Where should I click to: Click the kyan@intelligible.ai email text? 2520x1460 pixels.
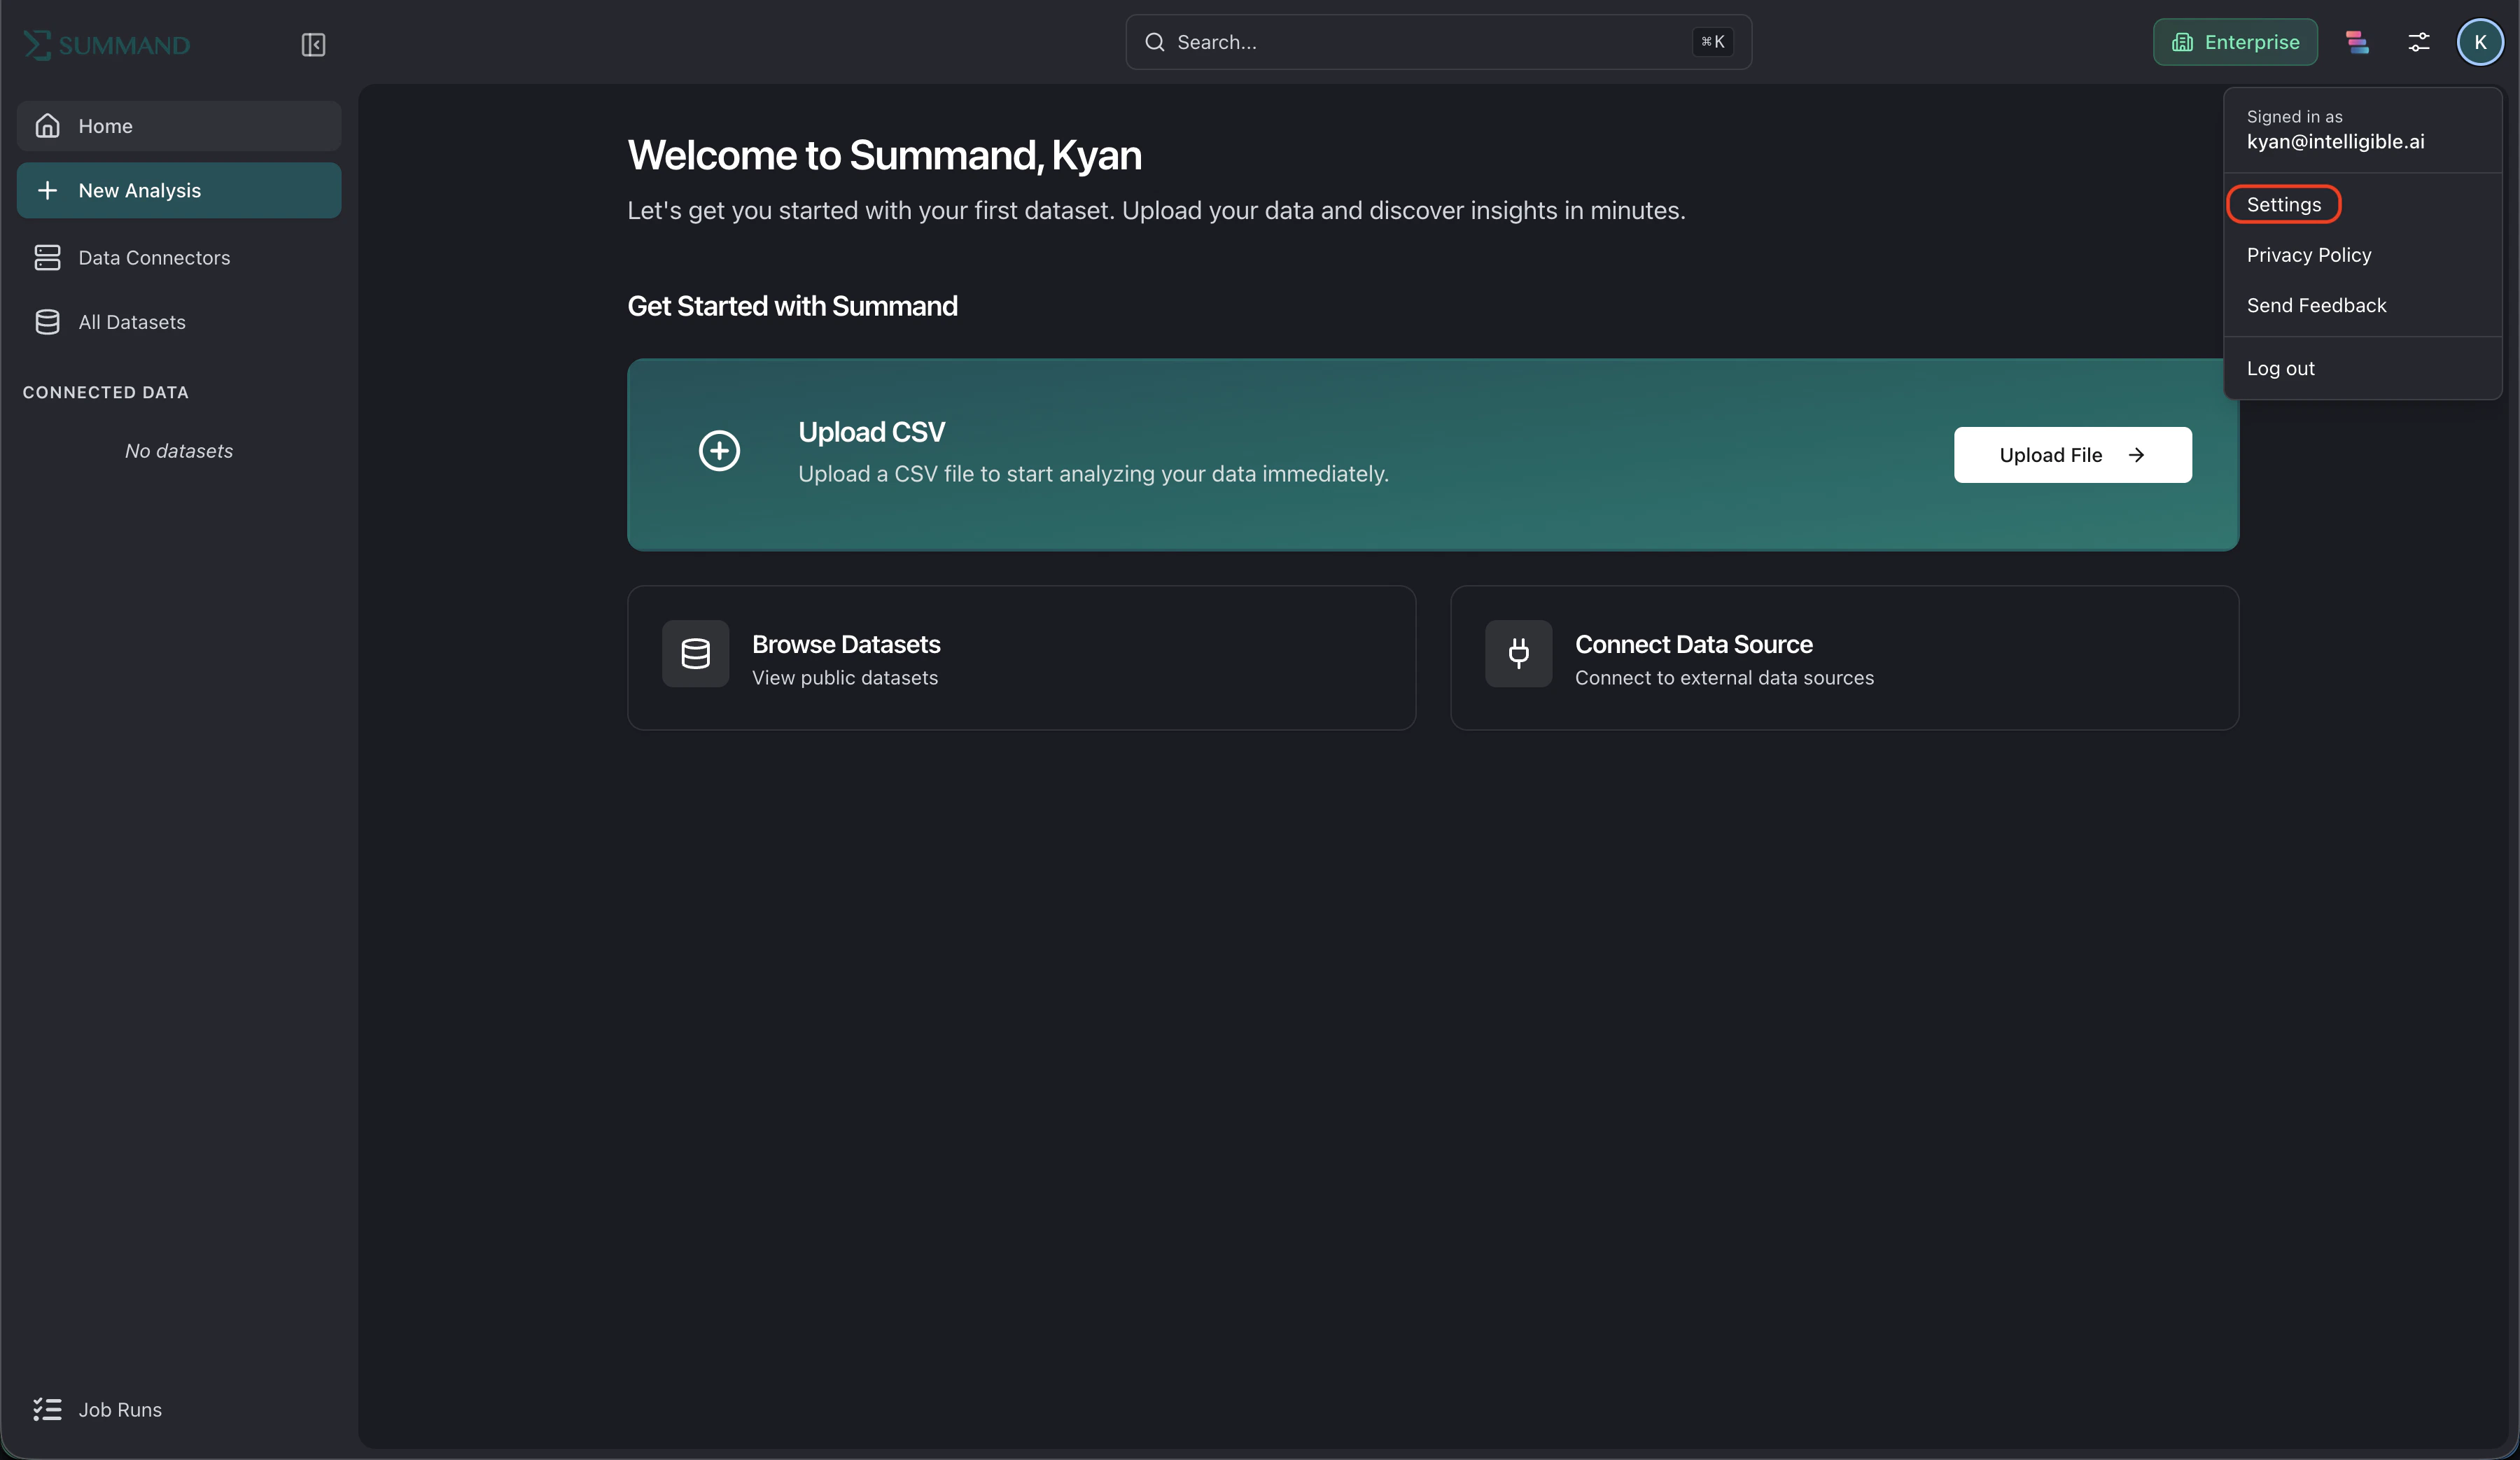2335,141
